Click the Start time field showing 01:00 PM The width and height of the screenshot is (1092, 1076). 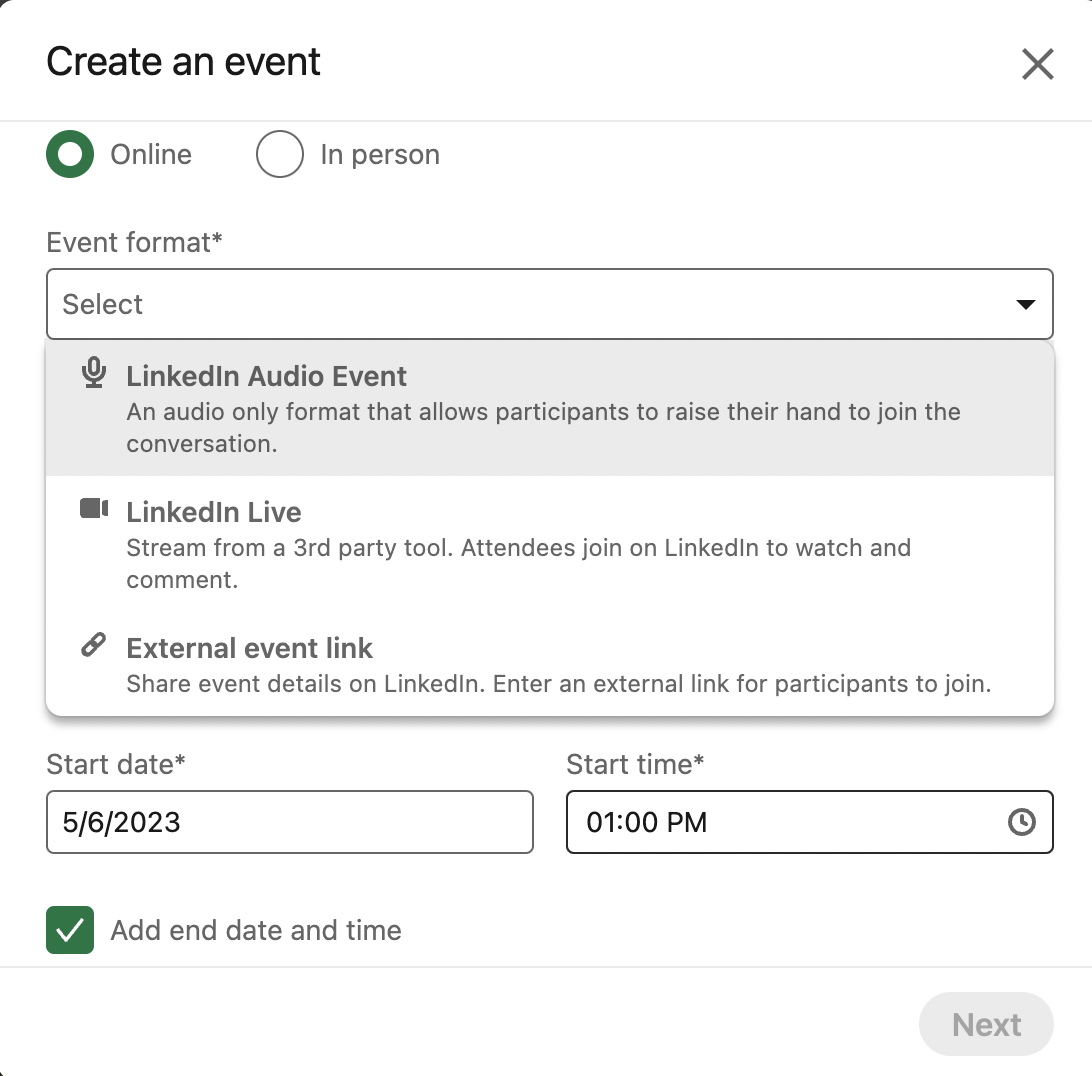780,822
